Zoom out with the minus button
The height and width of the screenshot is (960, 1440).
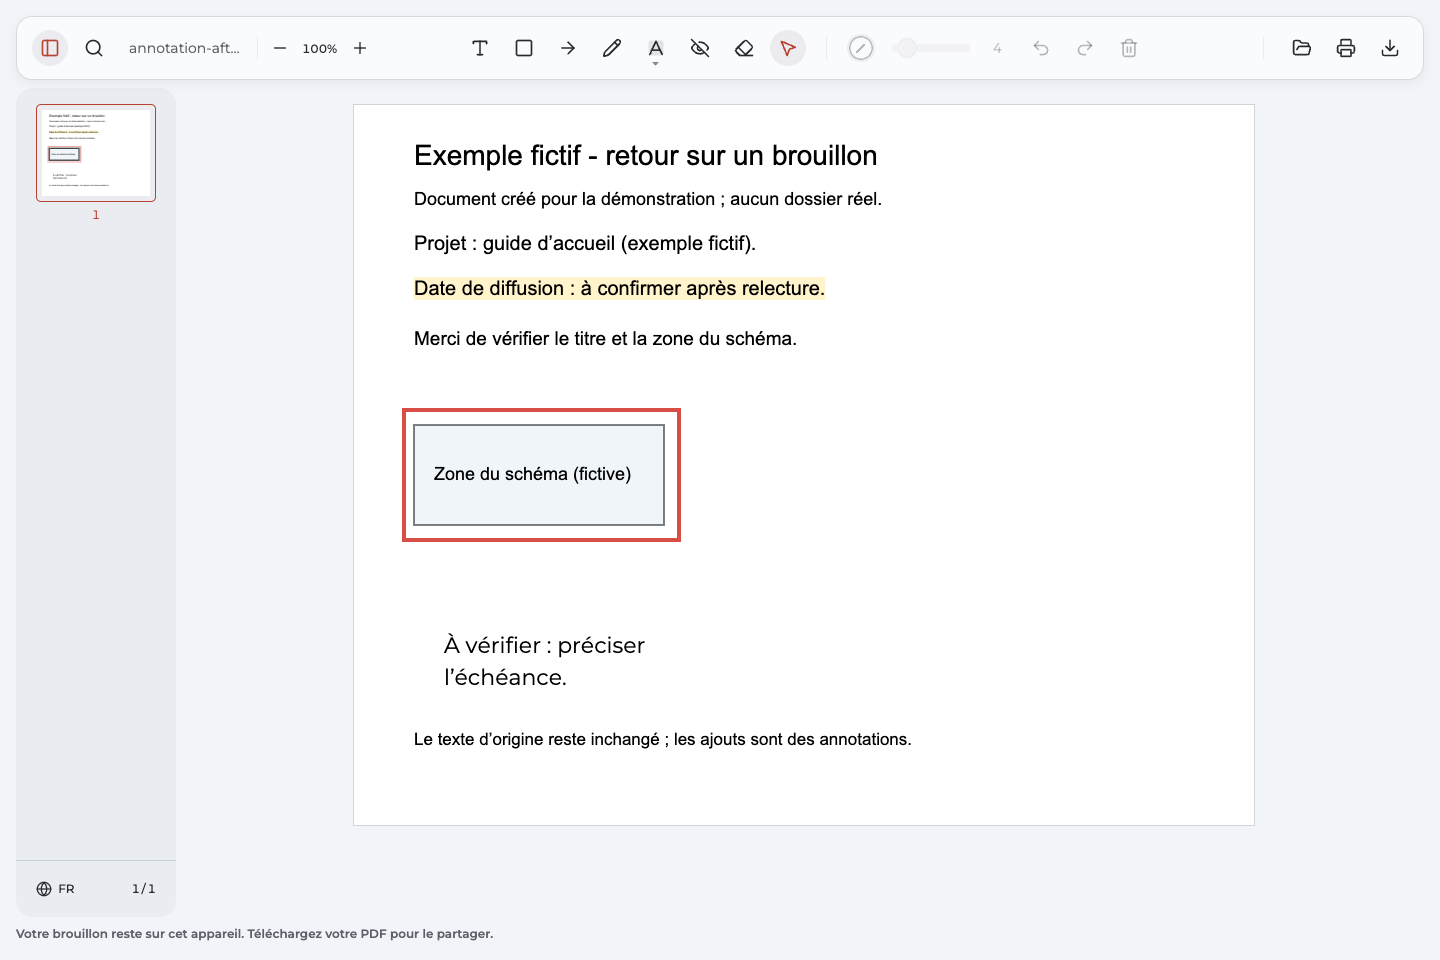280,48
